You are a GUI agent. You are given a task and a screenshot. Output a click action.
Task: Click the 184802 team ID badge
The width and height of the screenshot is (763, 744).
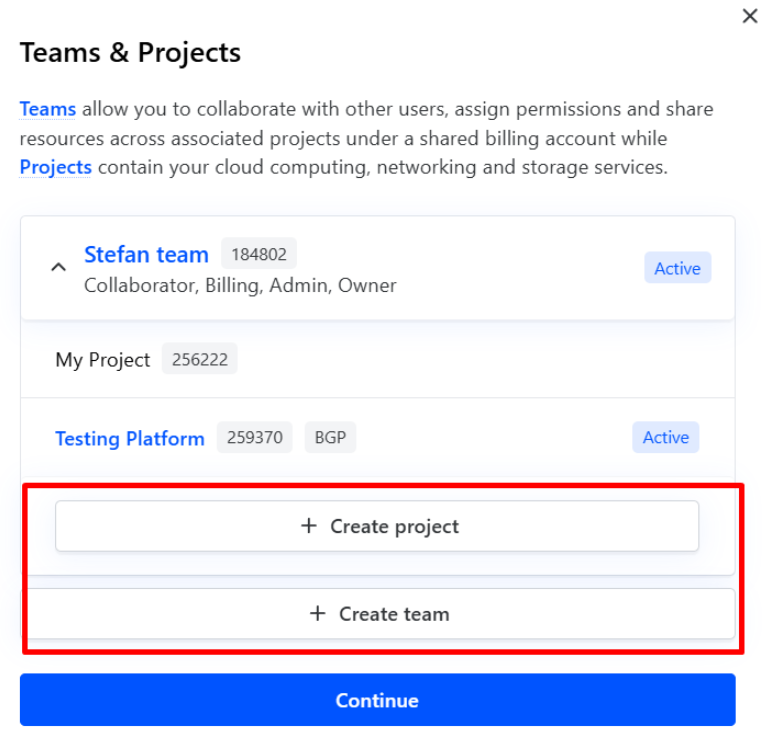[x=259, y=254]
